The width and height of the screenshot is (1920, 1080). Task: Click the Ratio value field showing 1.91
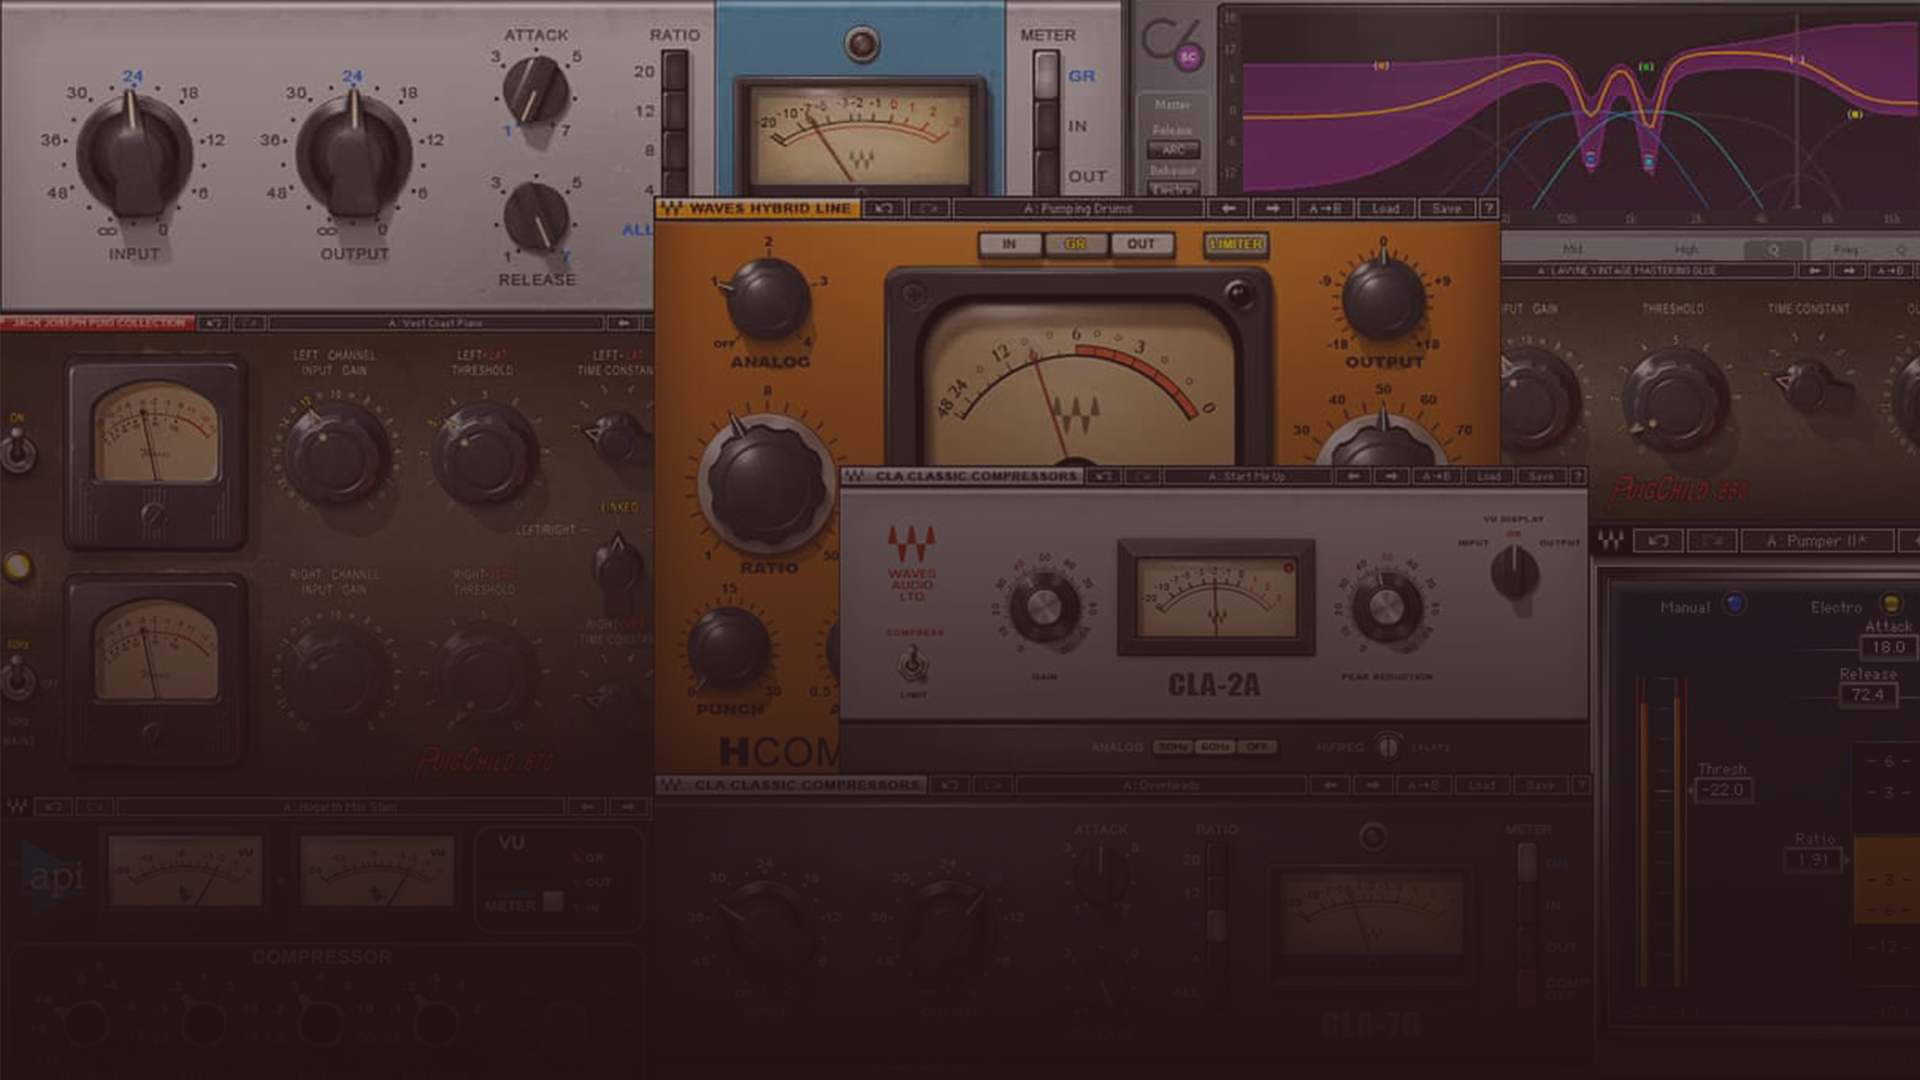click(1812, 859)
